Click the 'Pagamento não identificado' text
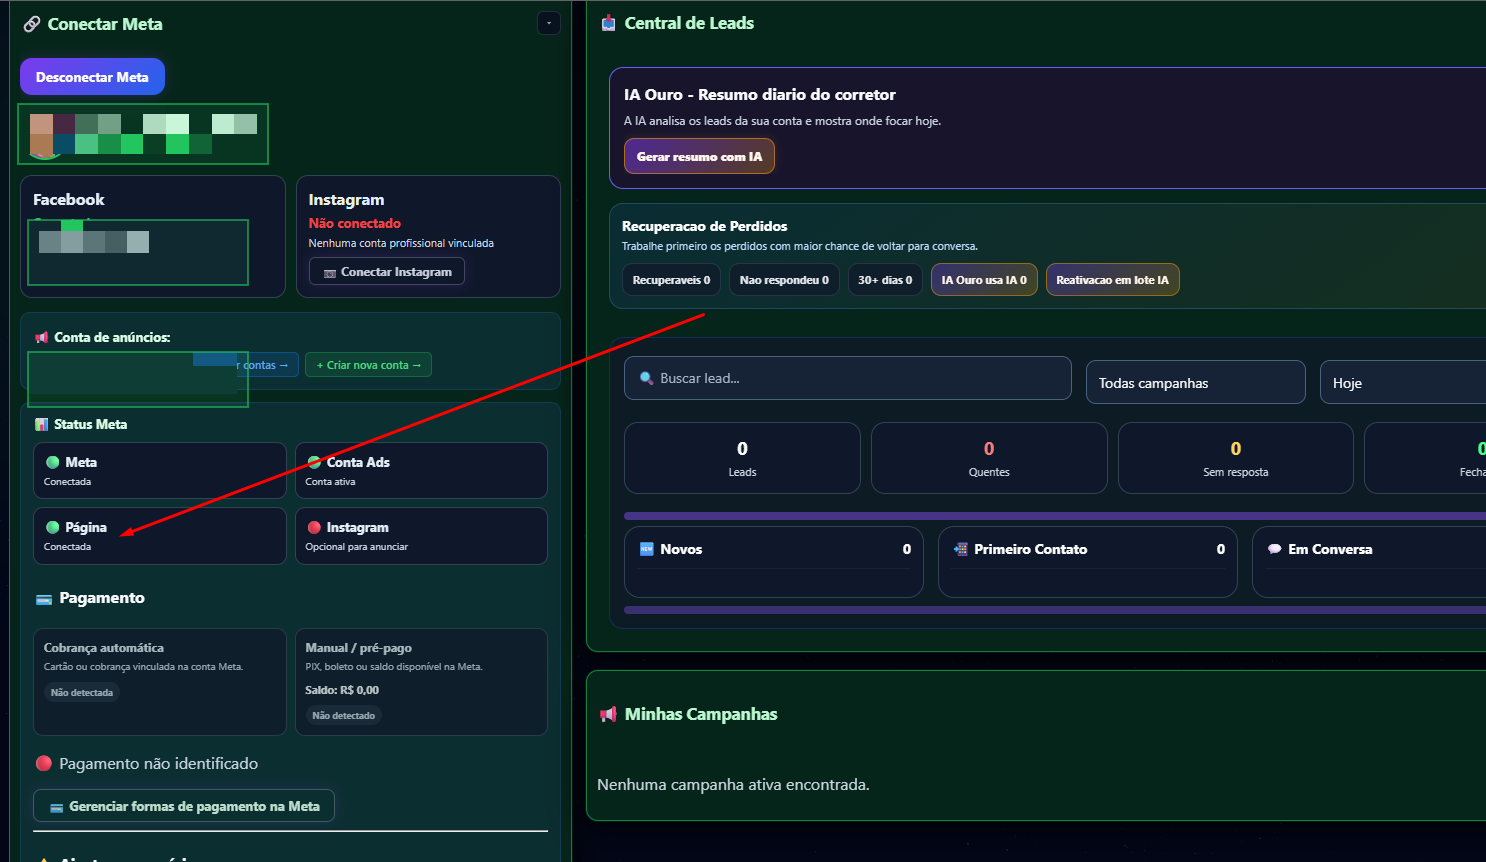 point(159,763)
